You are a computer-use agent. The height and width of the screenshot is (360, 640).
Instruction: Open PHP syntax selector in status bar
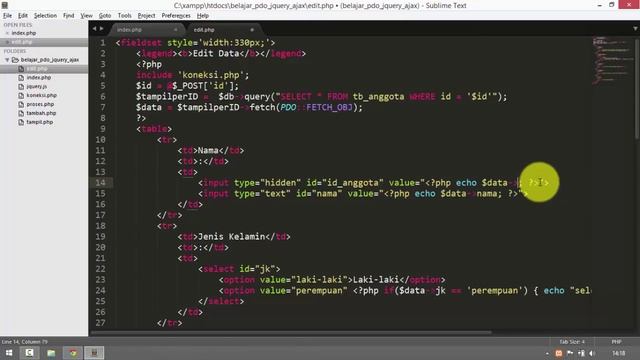tap(616, 342)
